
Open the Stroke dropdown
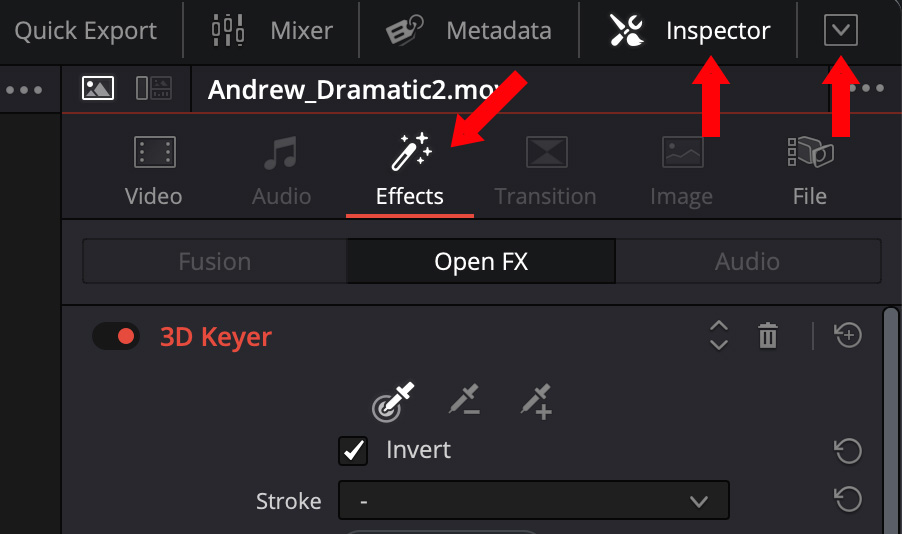click(534, 500)
